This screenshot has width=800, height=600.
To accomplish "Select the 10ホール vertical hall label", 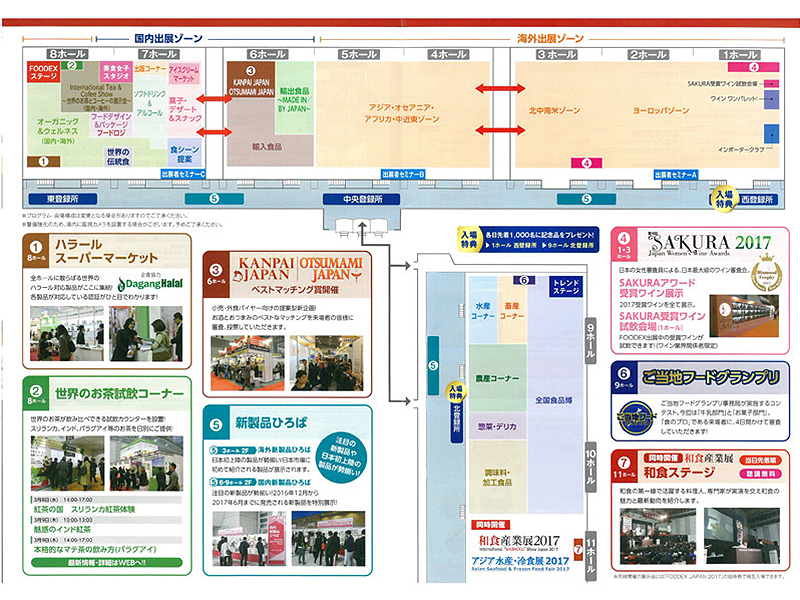I will 590,467.
